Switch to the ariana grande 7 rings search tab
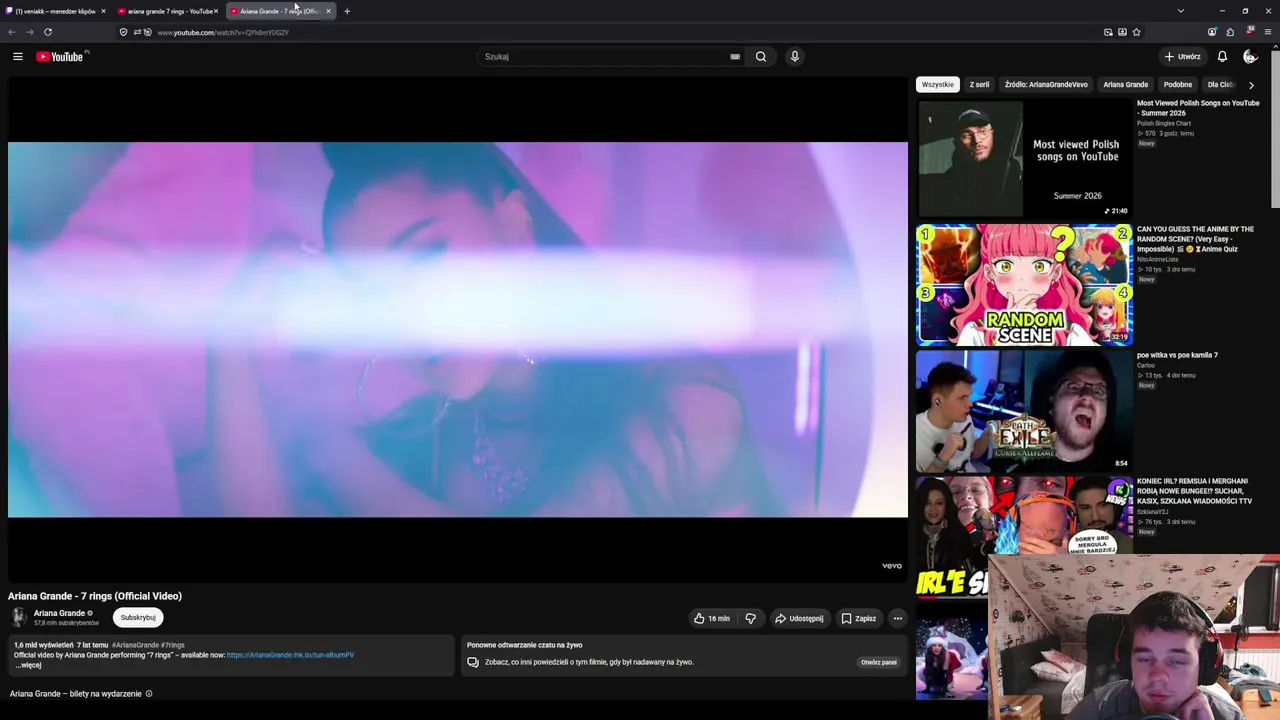Viewport: 1280px width, 720px height. pyautogui.click(x=168, y=11)
